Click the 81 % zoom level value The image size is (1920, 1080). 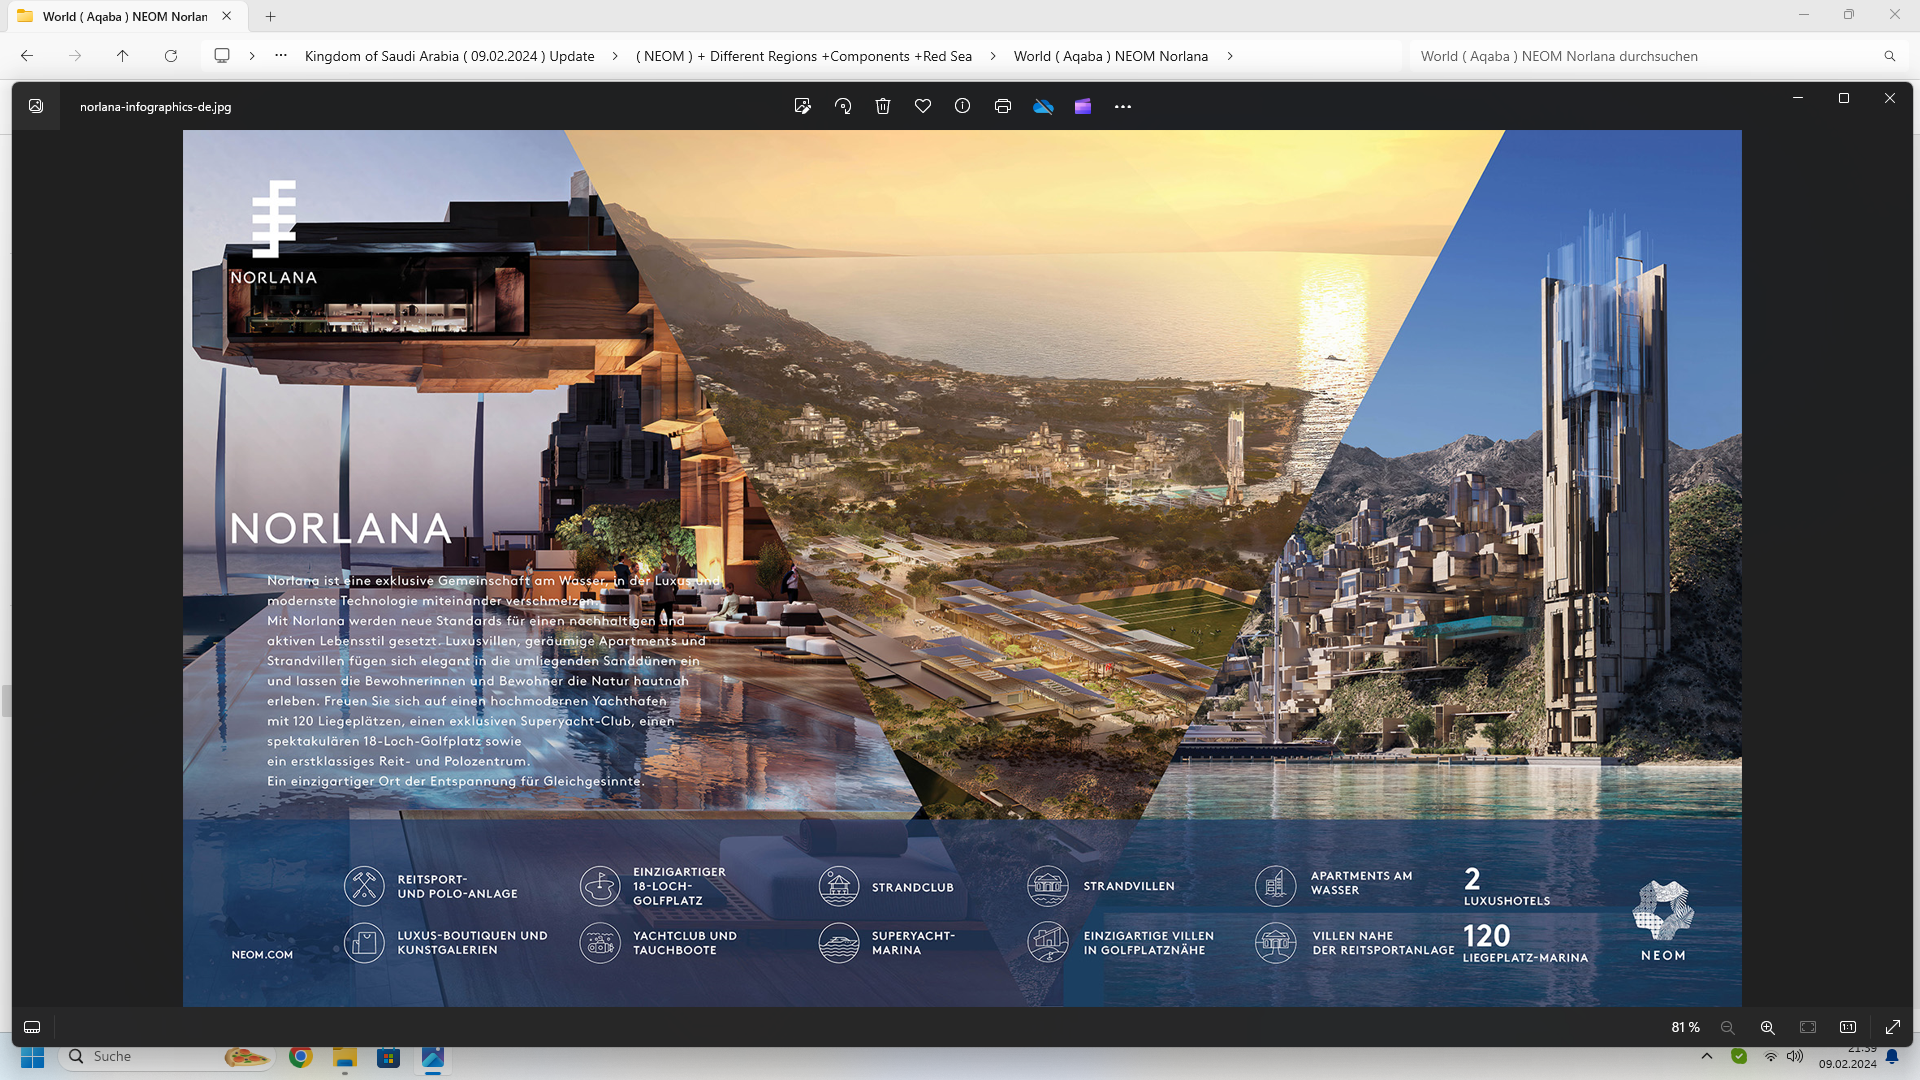coord(1685,1027)
